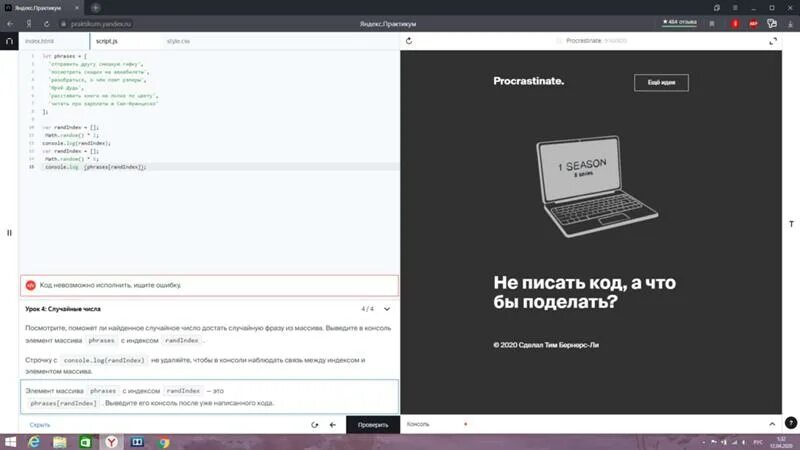
Task: Open the translator extension icon
Action: (x=772, y=23)
